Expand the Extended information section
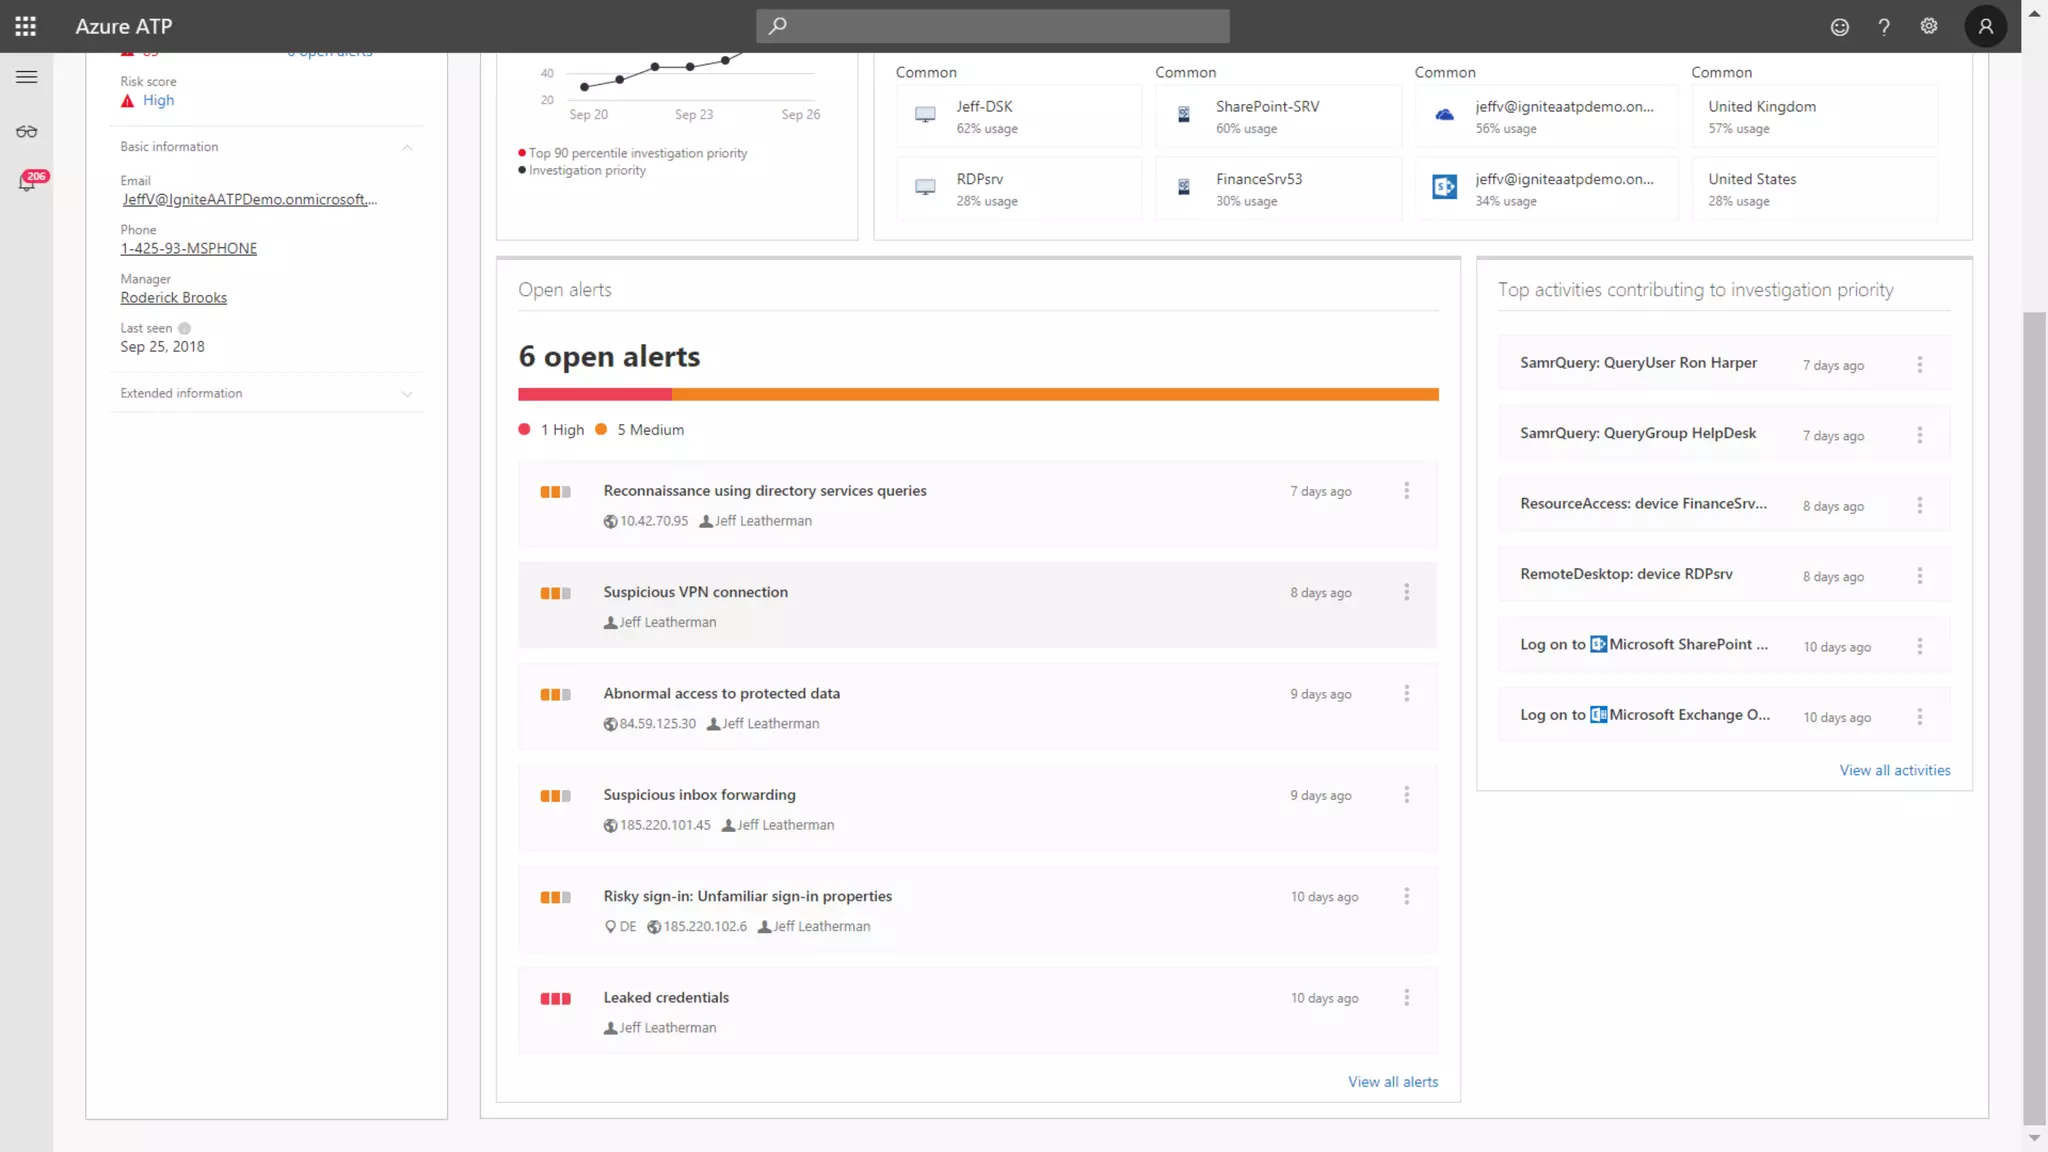2048x1152 pixels. pyautogui.click(x=407, y=394)
